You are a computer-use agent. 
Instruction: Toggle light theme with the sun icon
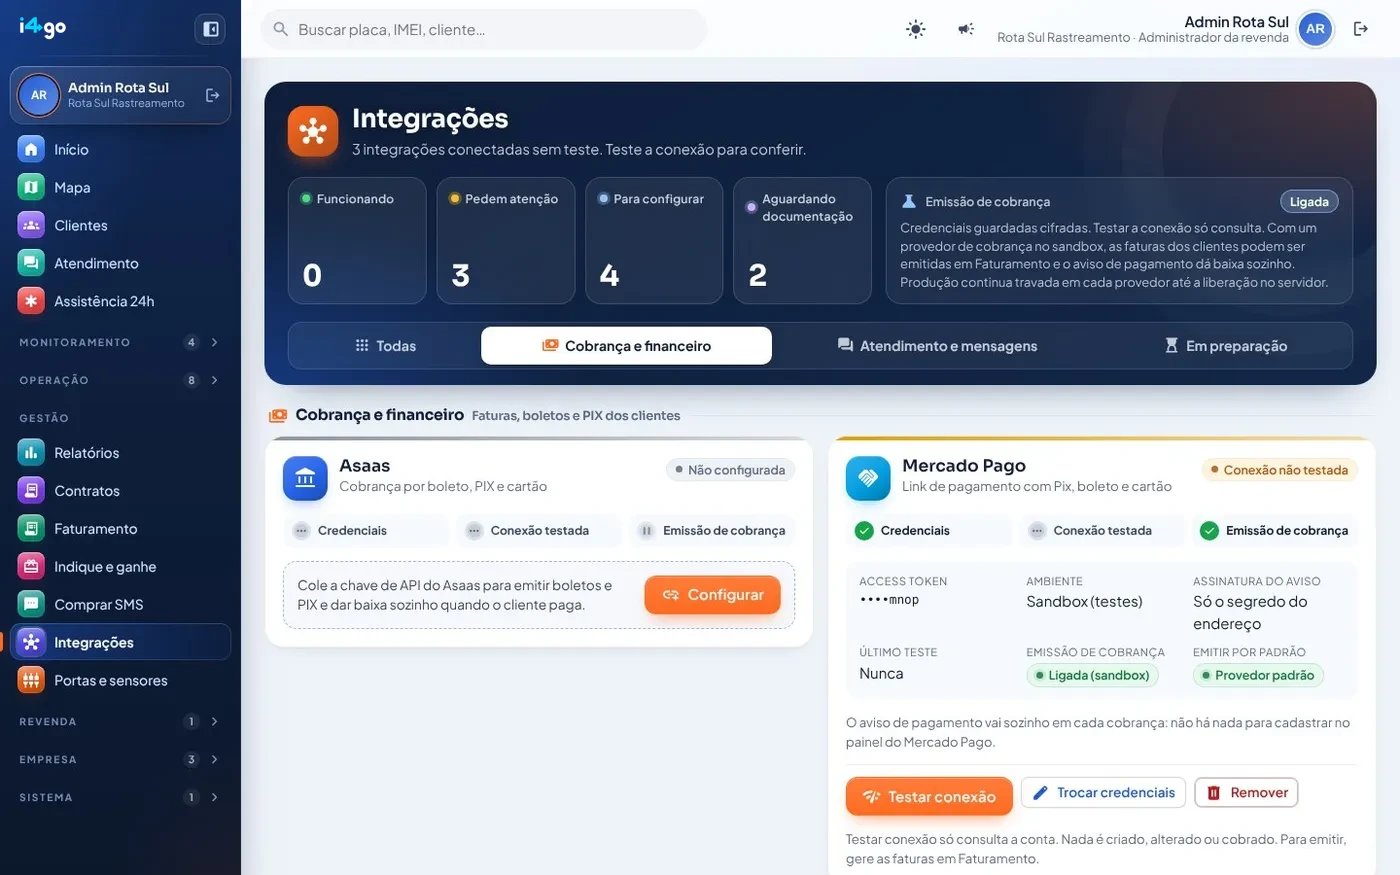coord(915,29)
